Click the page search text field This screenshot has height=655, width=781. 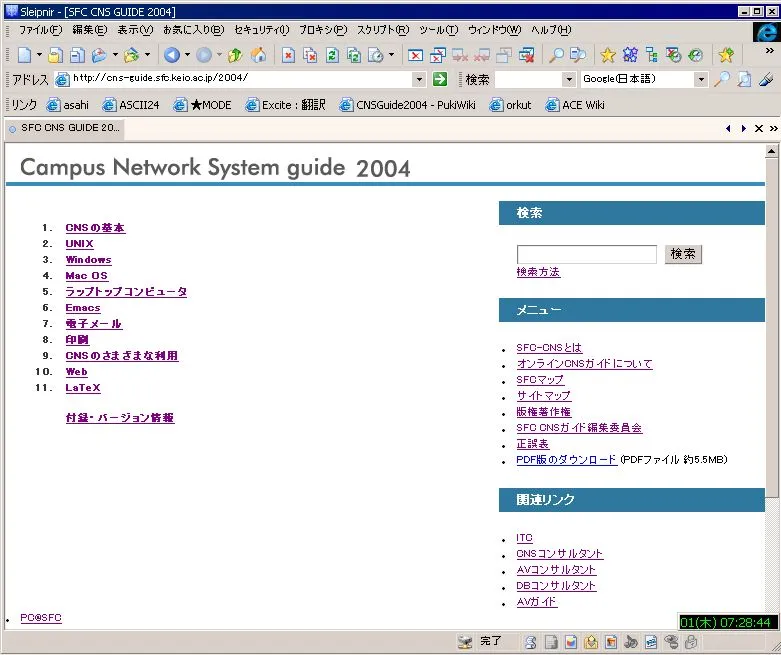[x=586, y=255]
